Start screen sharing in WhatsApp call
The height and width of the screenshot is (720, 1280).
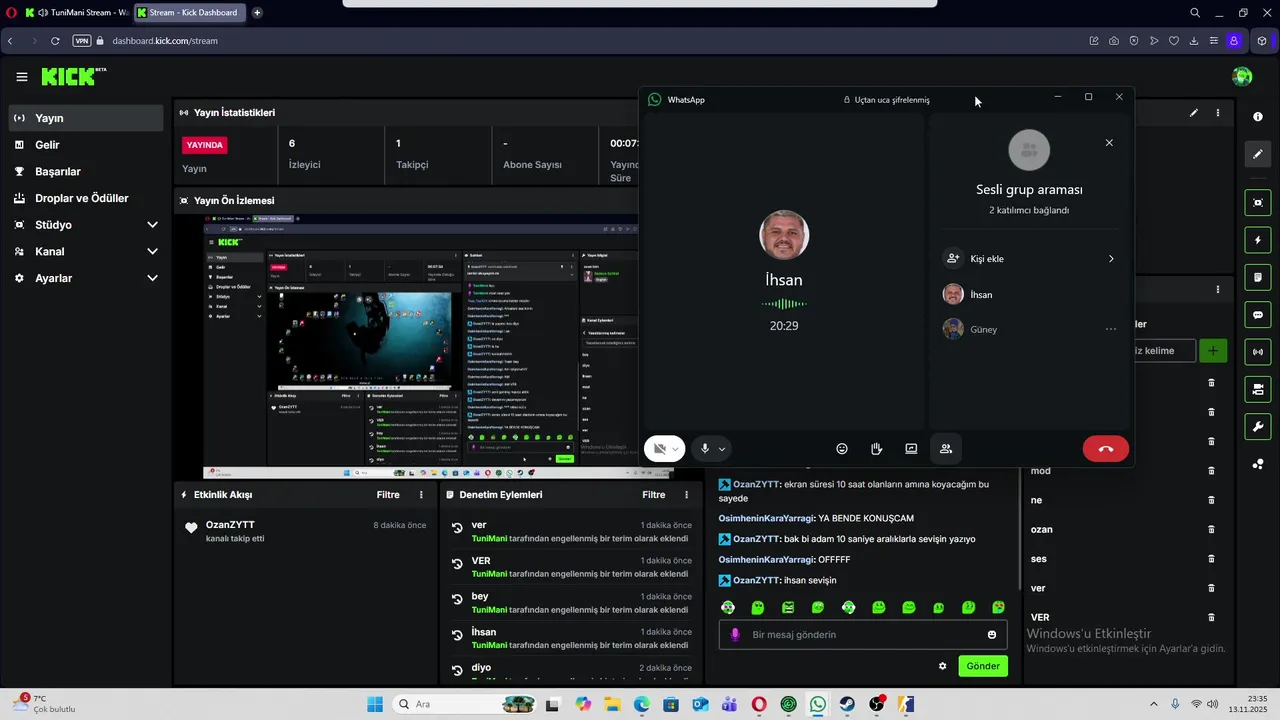pos(911,449)
